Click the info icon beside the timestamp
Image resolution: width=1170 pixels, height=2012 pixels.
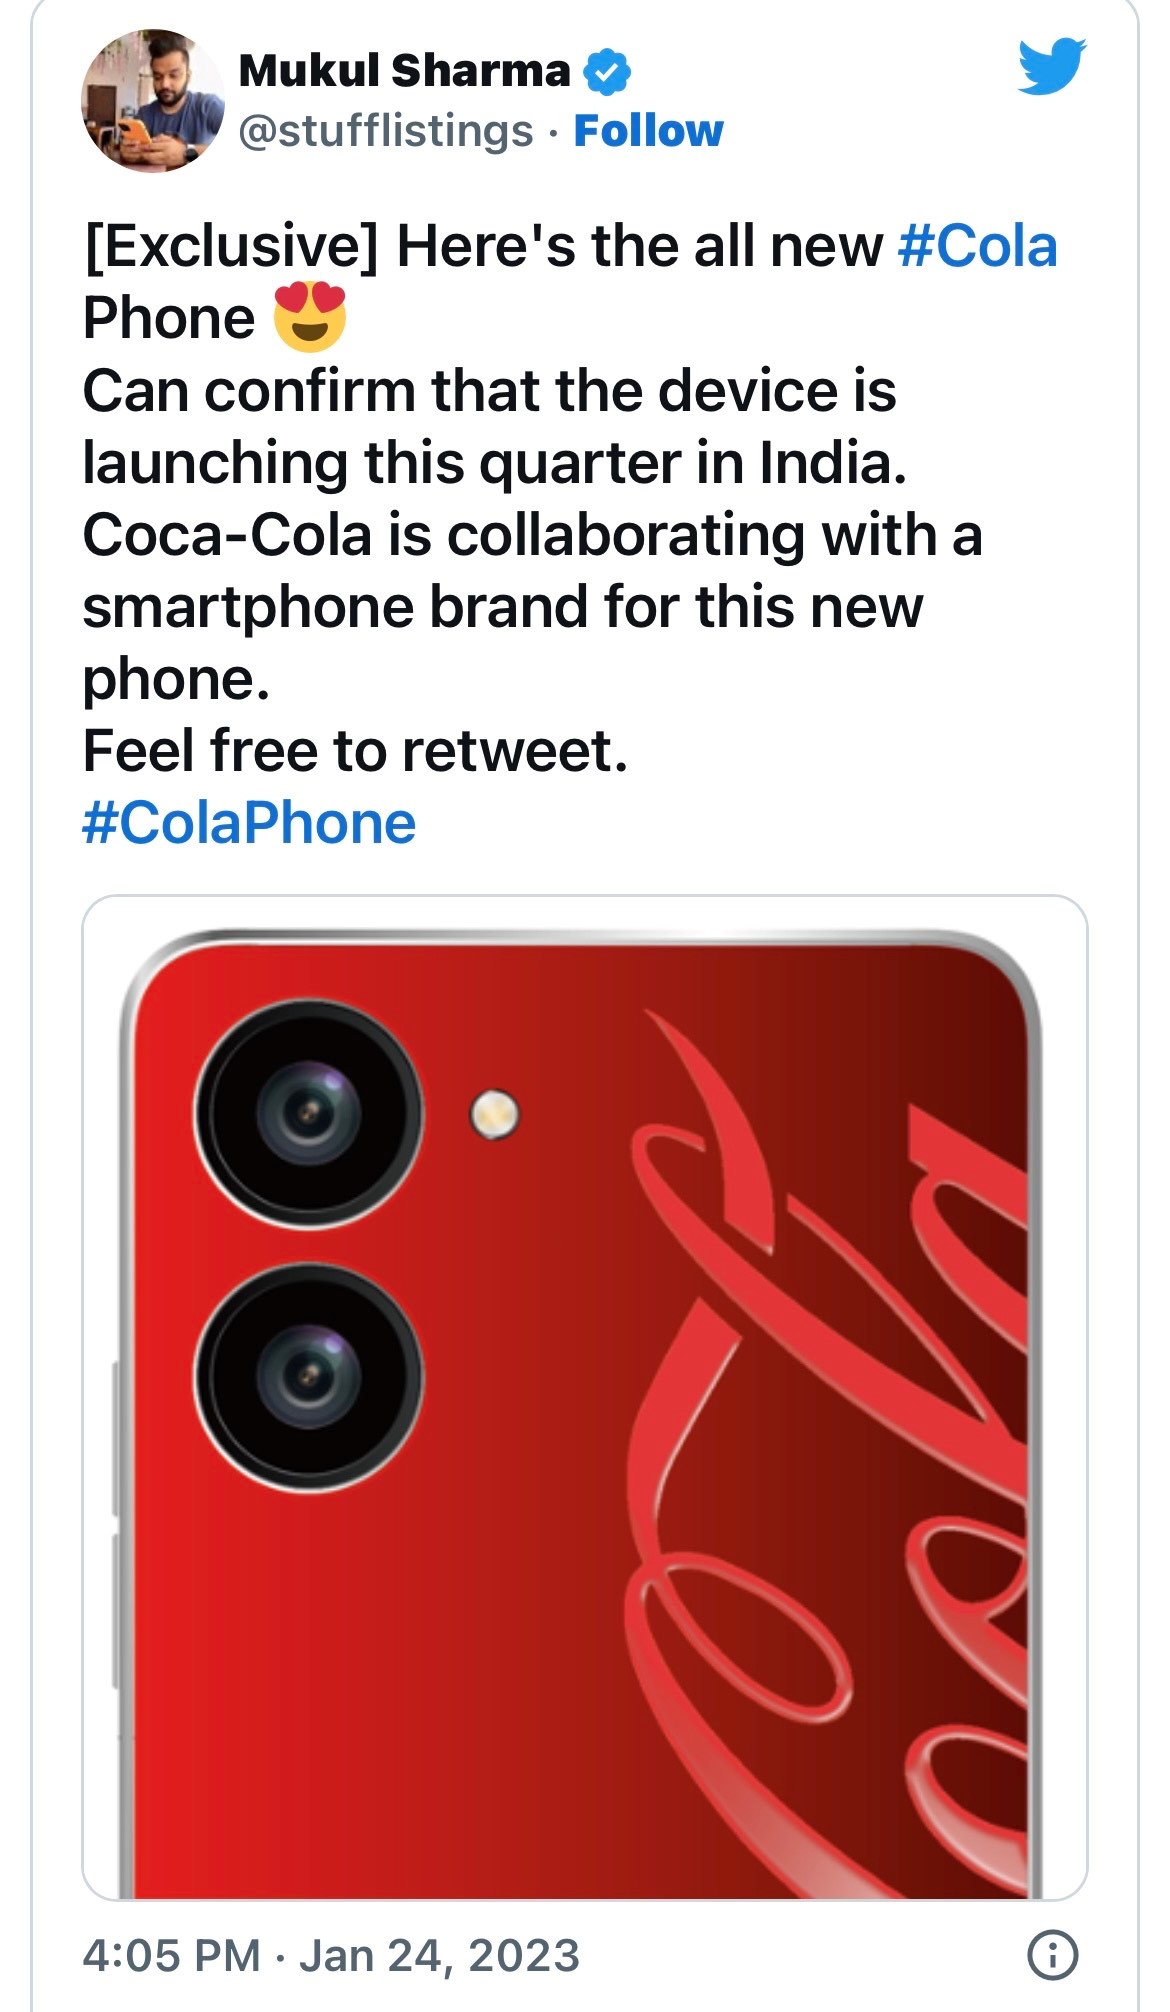point(1053,1955)
